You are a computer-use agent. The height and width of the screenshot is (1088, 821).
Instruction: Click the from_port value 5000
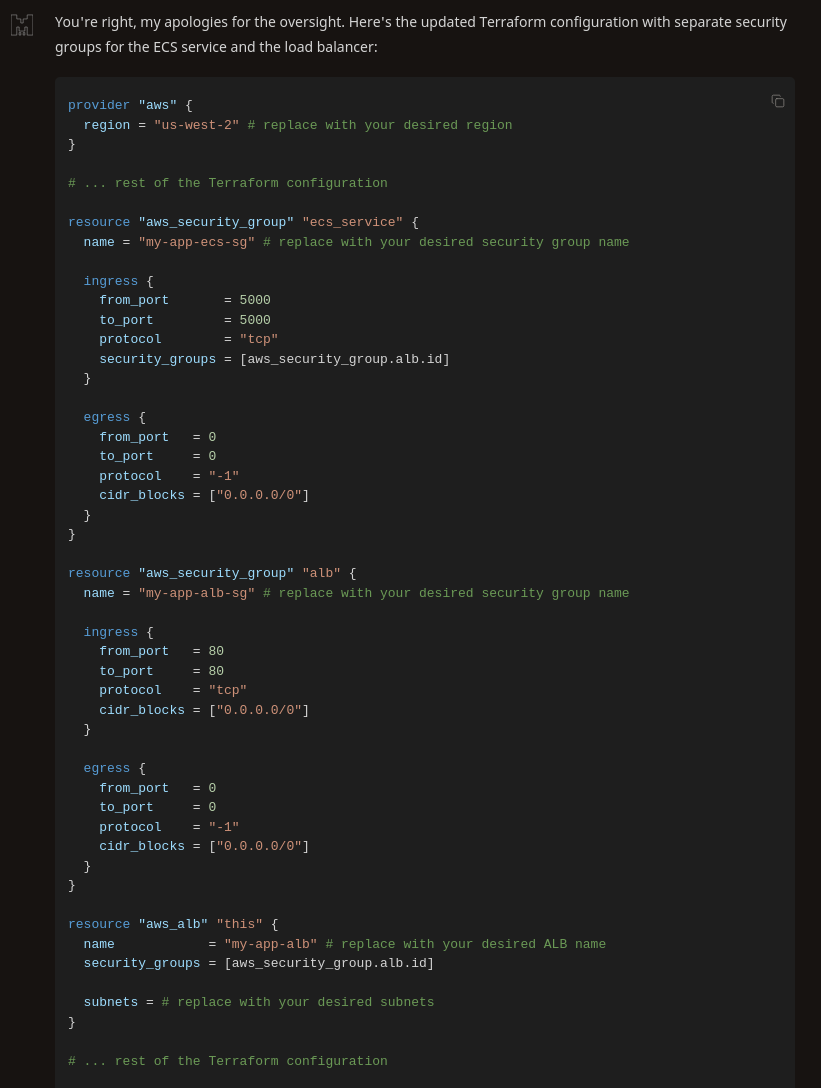[x=255, y=300]
